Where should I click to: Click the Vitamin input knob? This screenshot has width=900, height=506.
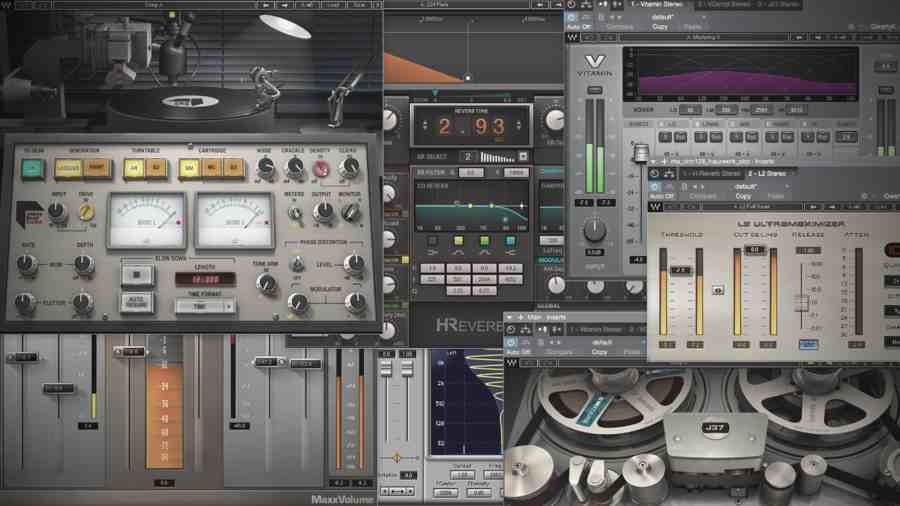coord(595,229)
